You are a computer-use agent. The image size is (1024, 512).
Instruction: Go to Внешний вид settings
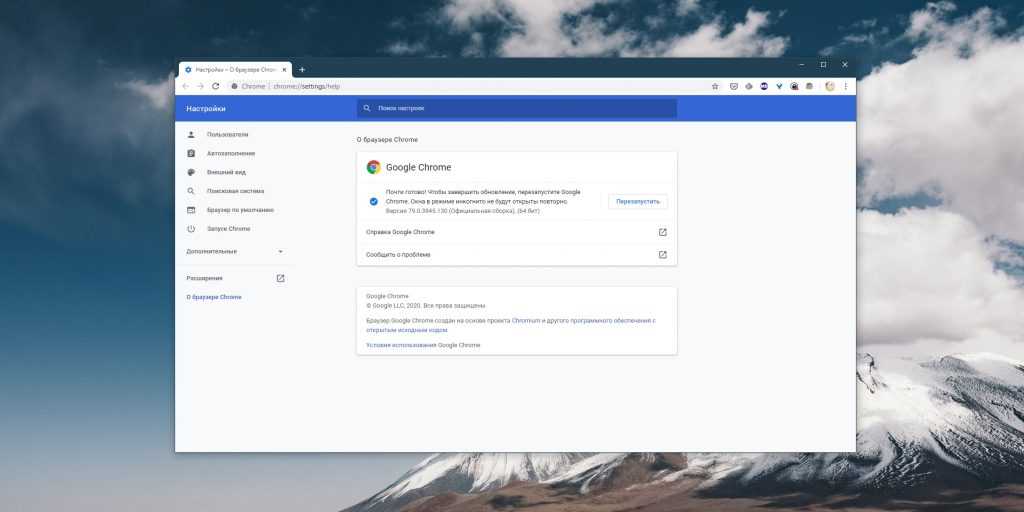click(x=226, y=172)
